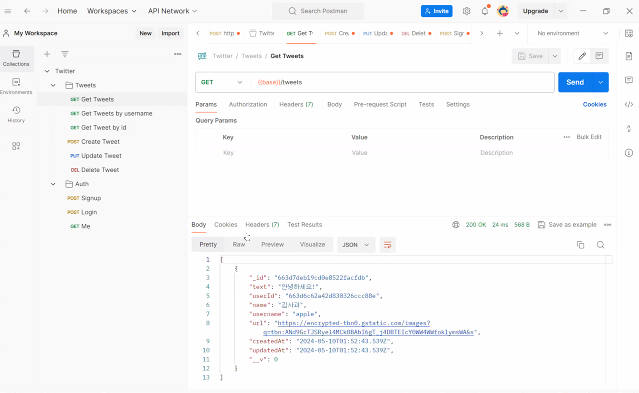Click the Invite button
The width and height of the screenshot is (639, 393).
[x=436, y=11]
